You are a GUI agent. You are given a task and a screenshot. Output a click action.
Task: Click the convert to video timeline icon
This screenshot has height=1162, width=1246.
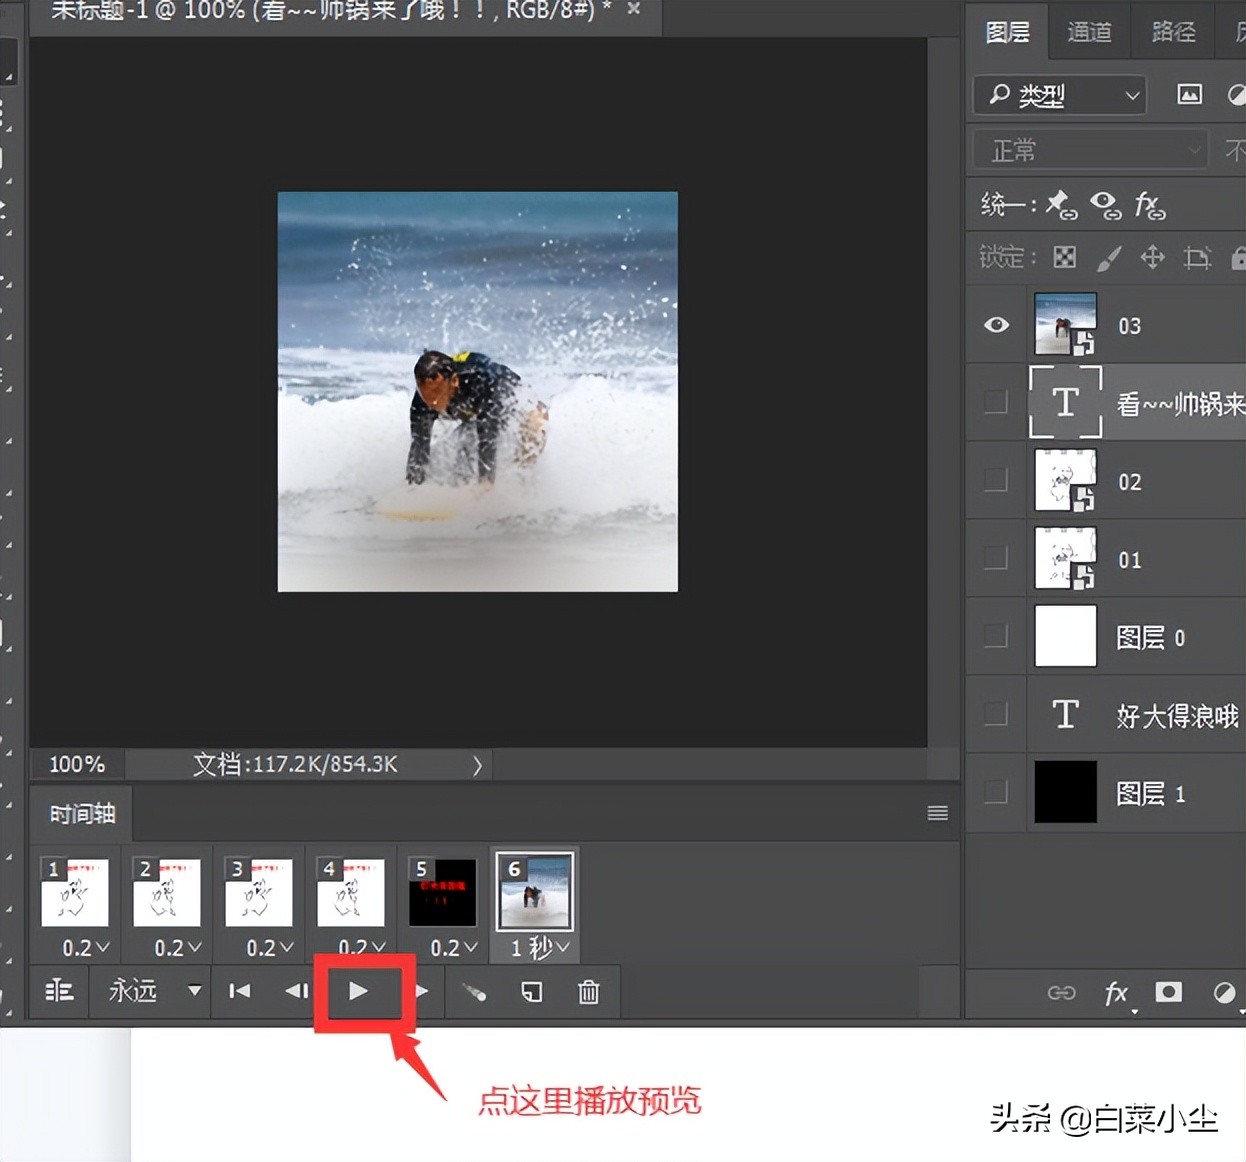point(59,991)
